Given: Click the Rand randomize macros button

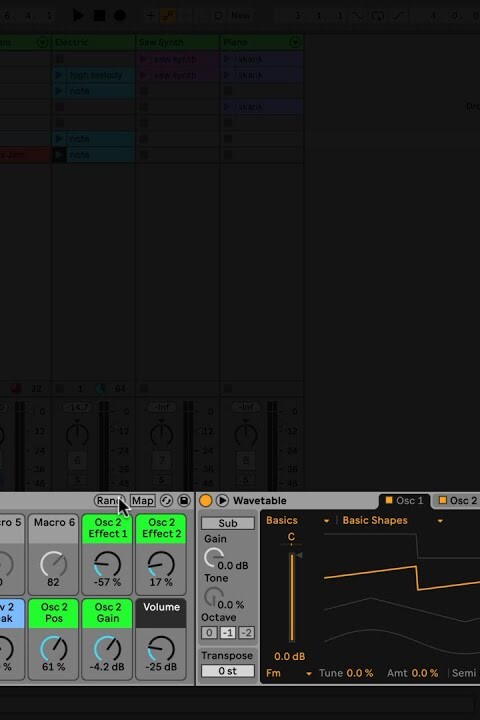Looking at the screenshot, I should [109, 501].
